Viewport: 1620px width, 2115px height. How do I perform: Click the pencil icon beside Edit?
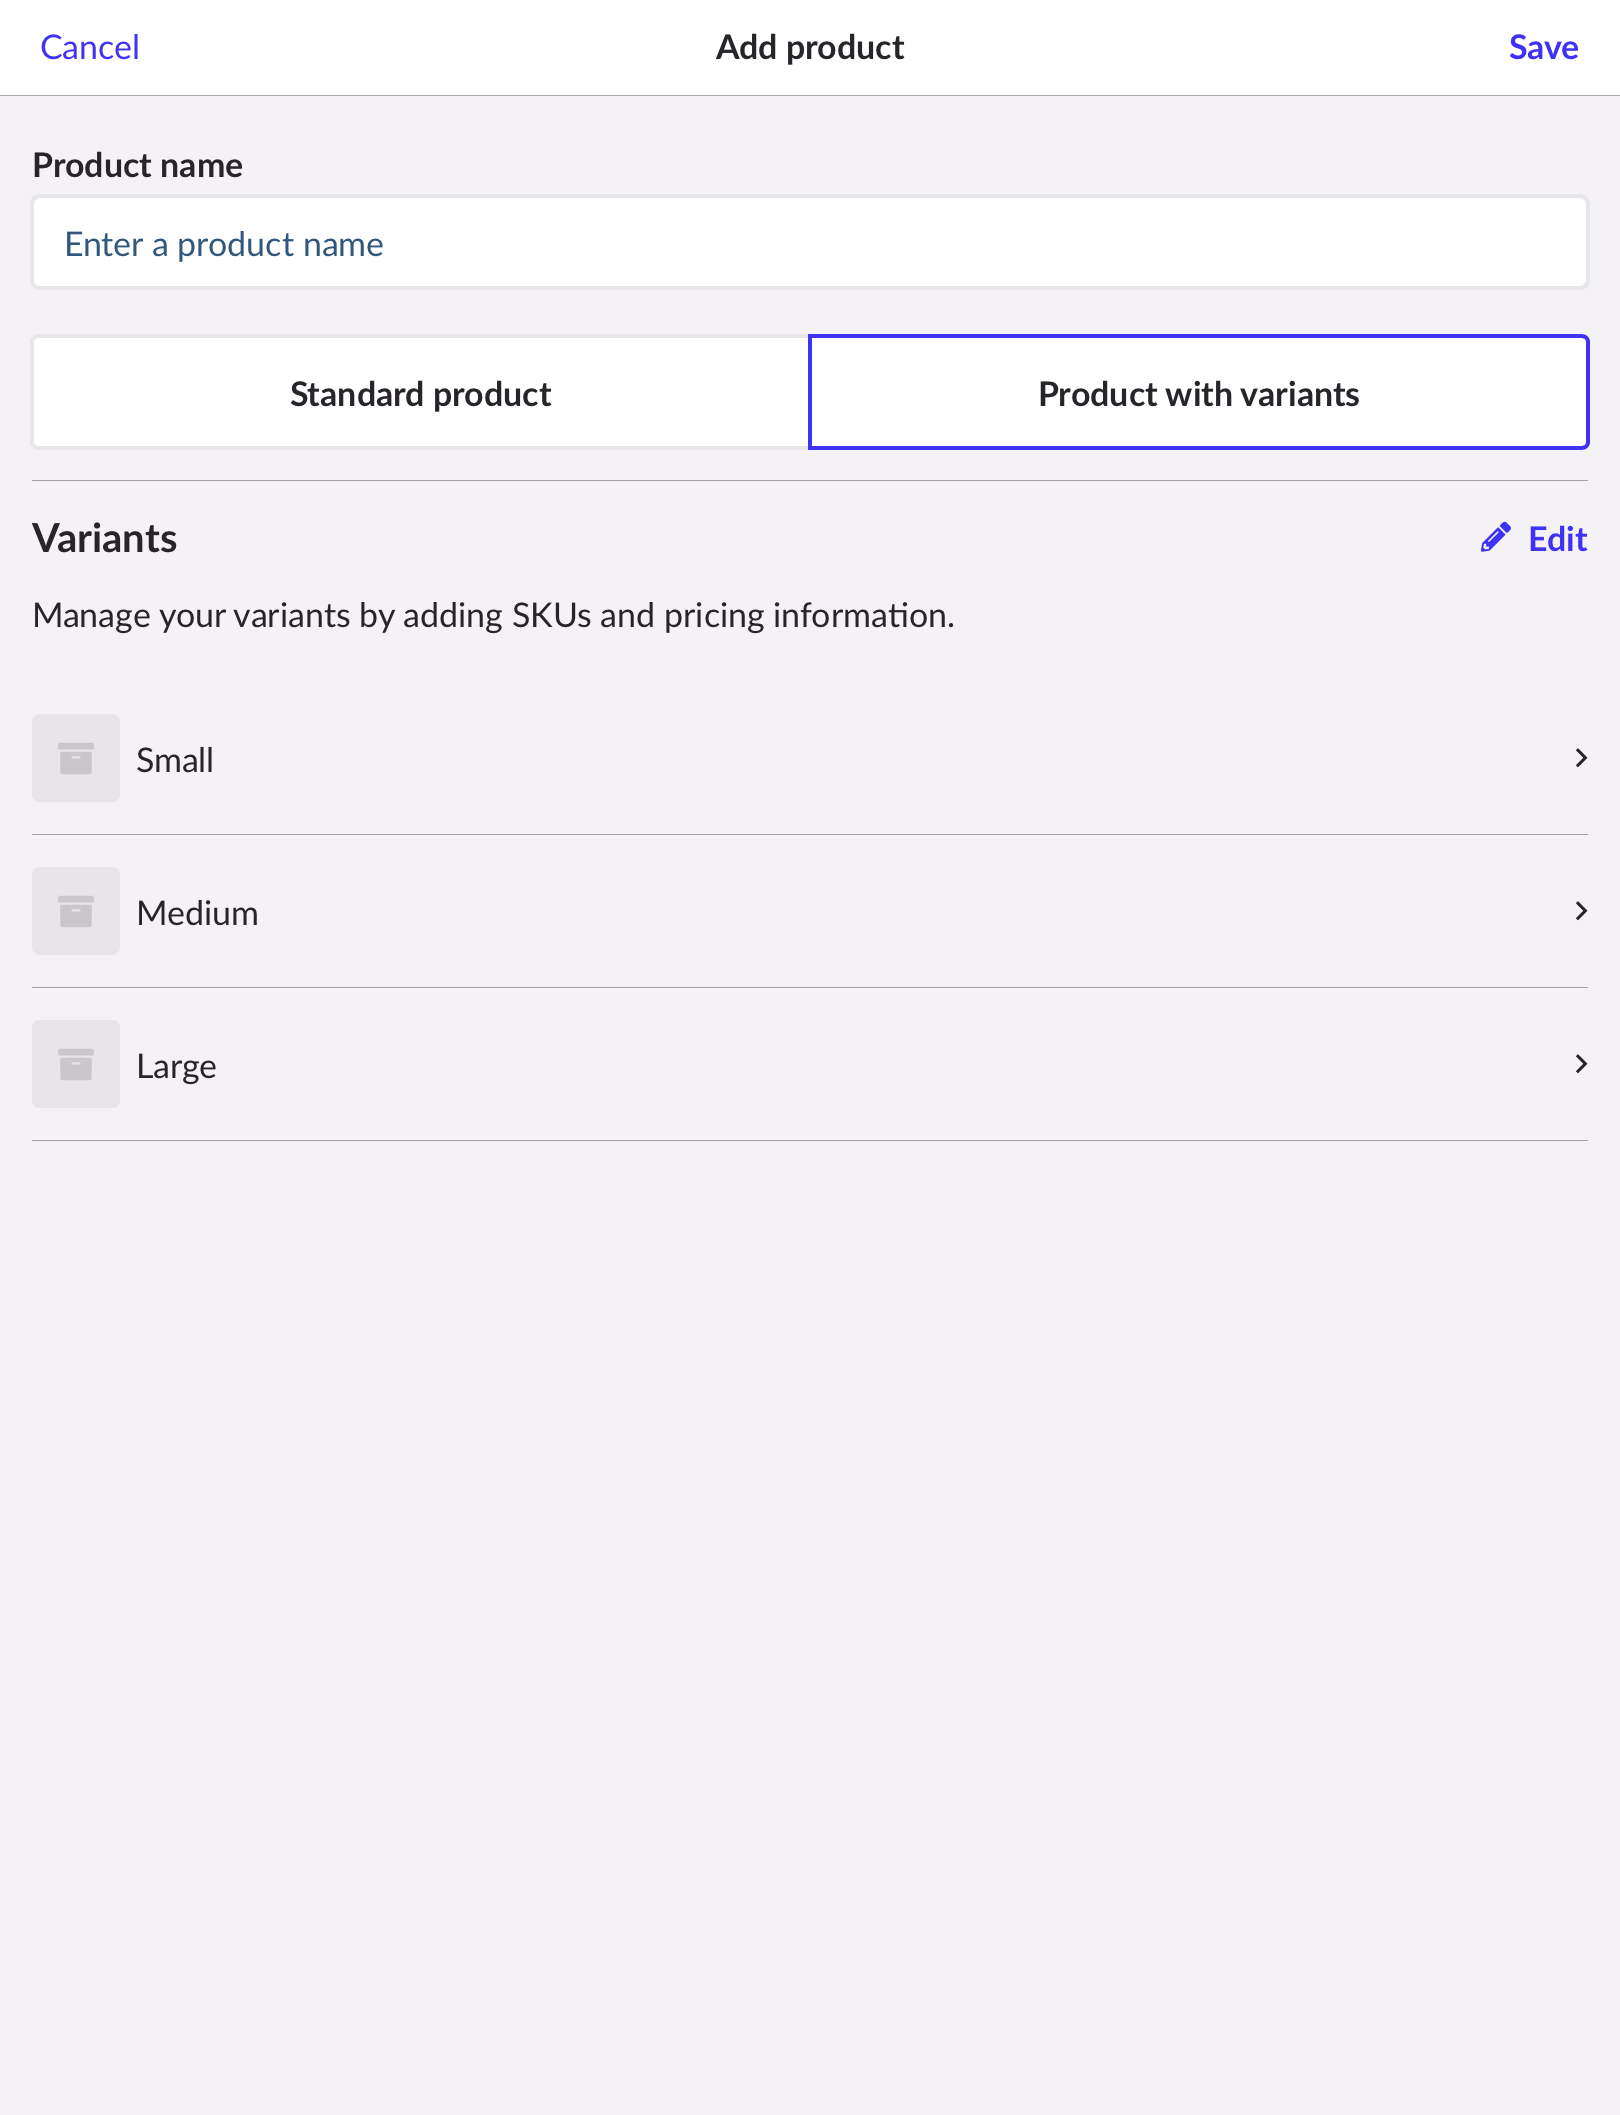point(1495,538)
